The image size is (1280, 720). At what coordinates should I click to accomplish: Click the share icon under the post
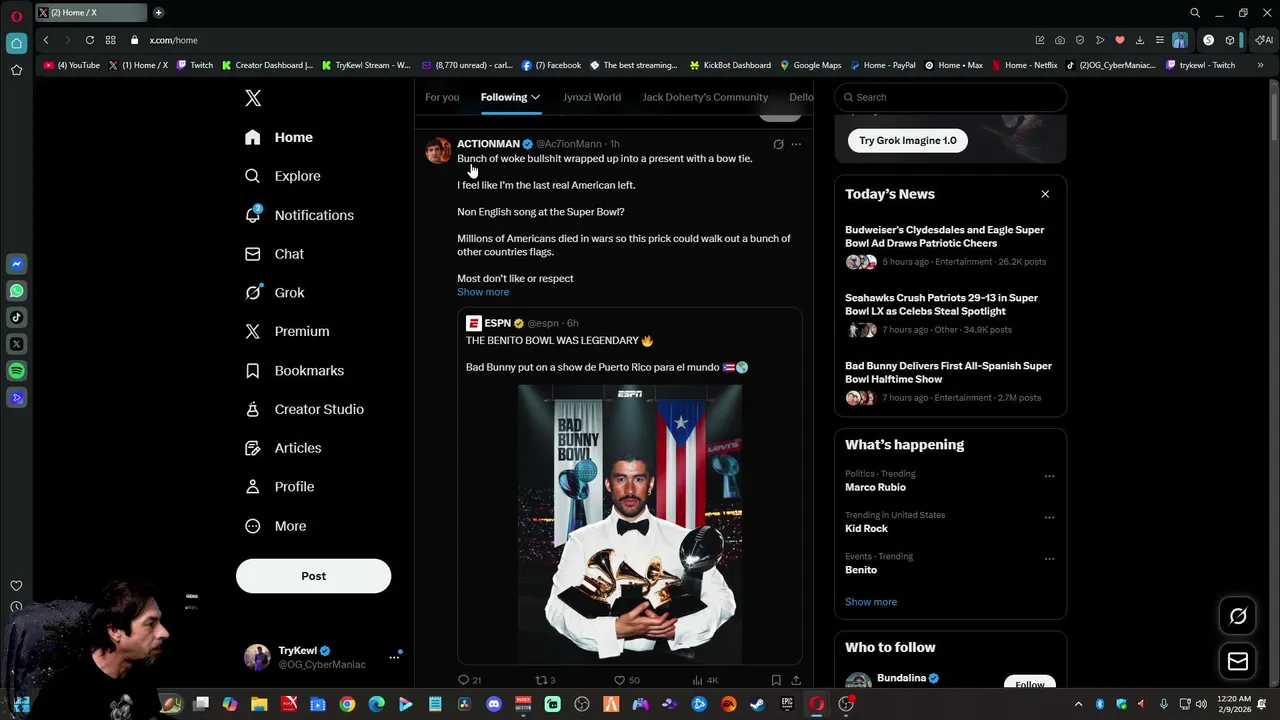coord(796,680)
